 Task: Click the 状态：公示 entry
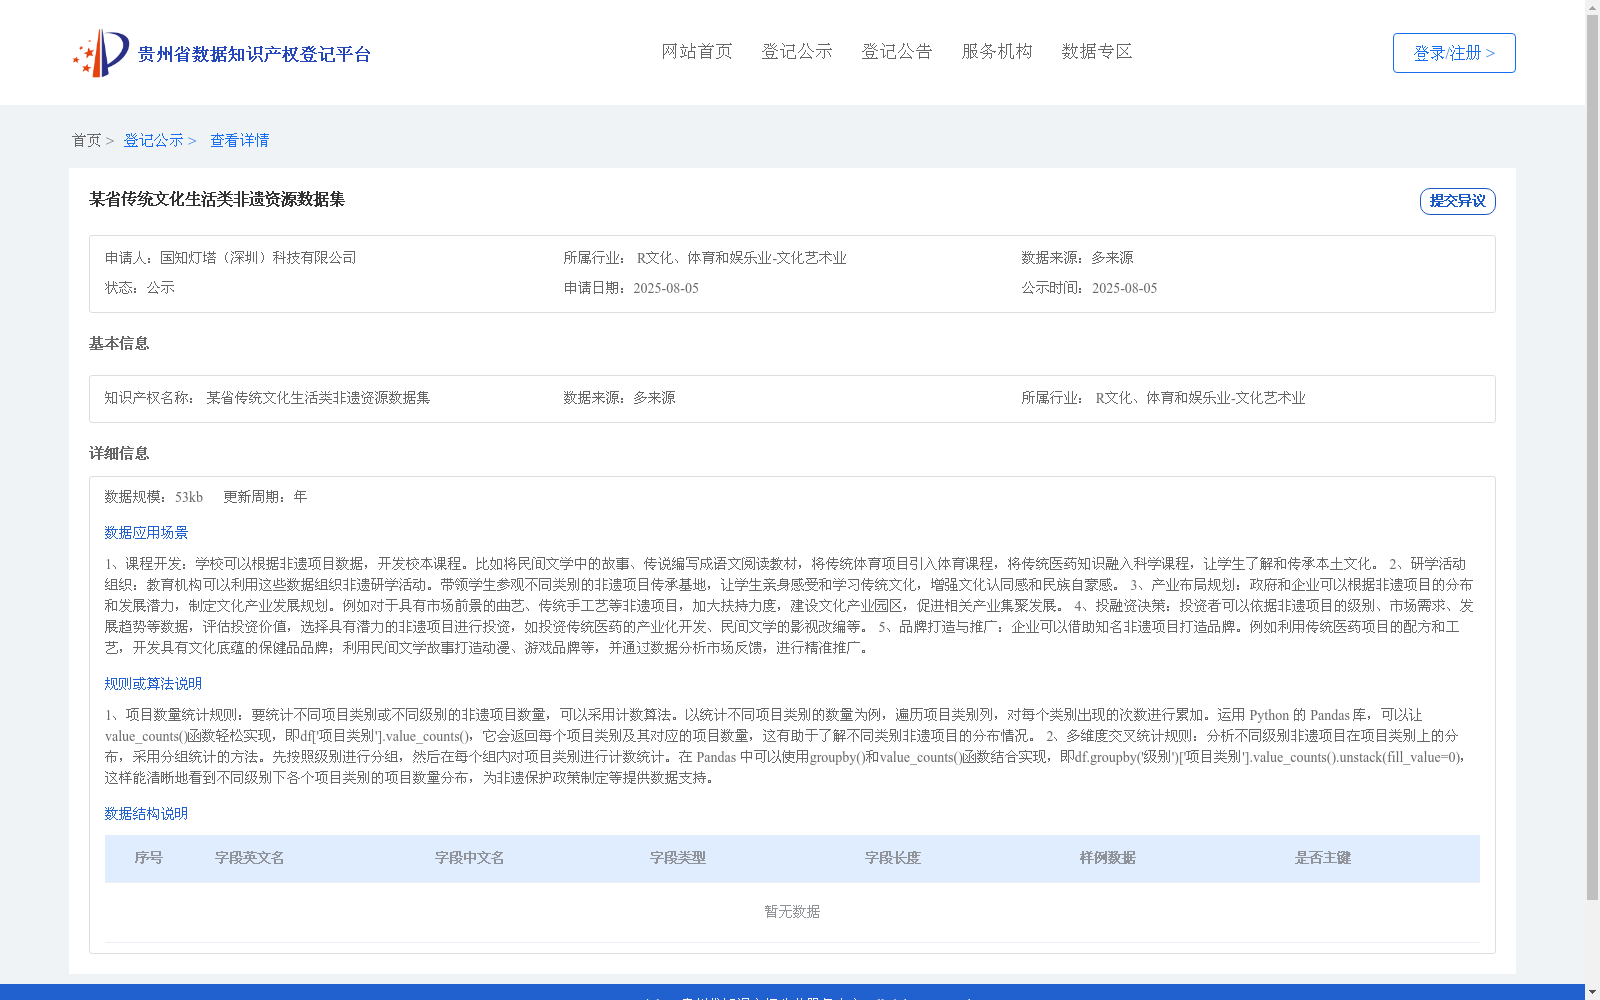[140, 288]
